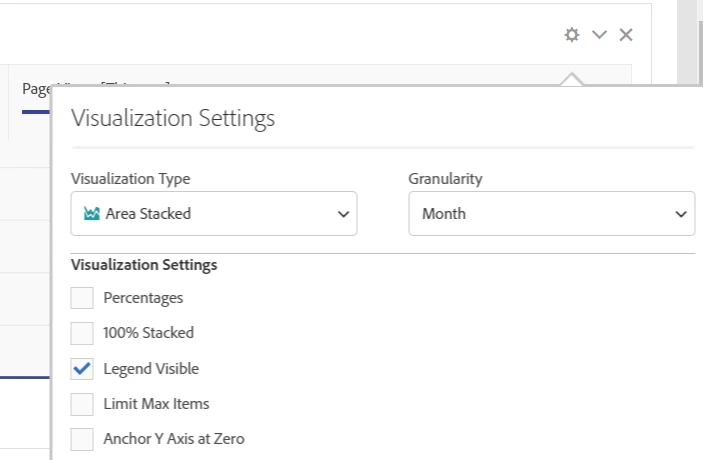This screenshot has height=460, width=703.
Task: Toggle the 100% Stacked checkbox
Action: (x=82, y=333)
